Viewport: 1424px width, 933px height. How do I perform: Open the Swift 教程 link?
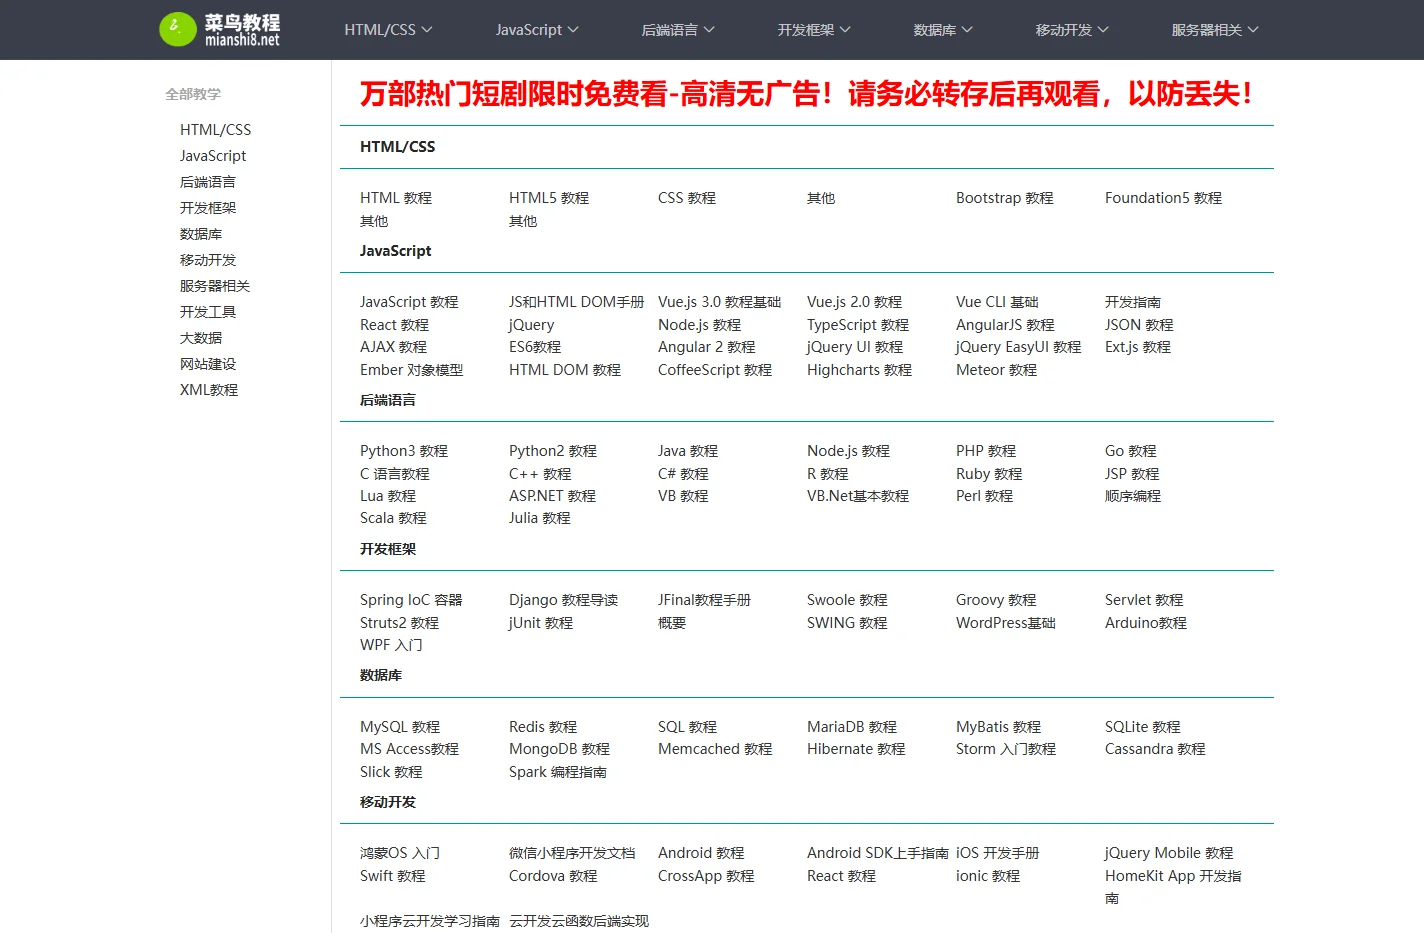pos(393,876)
